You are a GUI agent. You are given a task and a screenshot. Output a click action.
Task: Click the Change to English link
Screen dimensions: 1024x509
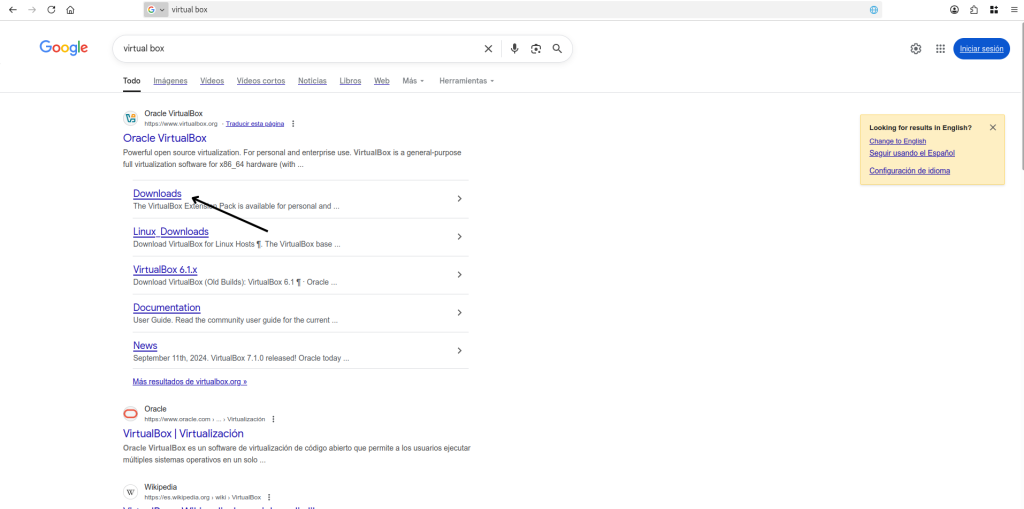[x=897, y=141]
